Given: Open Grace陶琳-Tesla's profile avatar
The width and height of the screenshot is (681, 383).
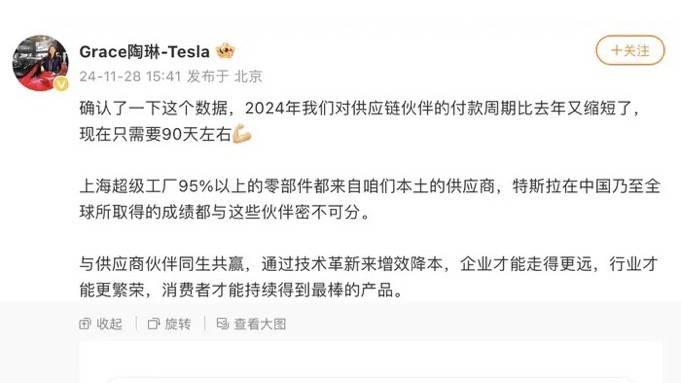Looking at the screenshot, I should (x=40, y=63).
